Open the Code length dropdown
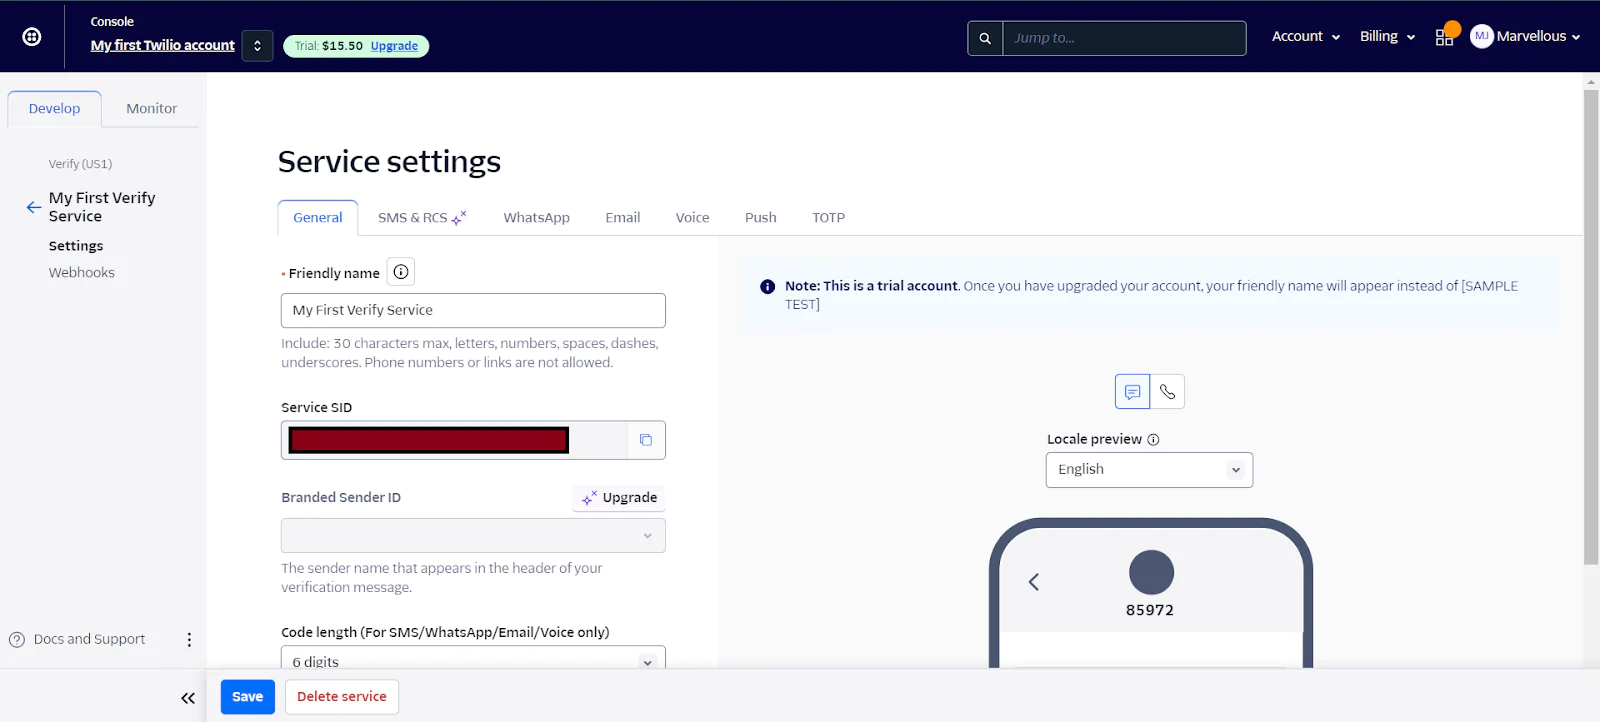Screen dimensions: 1600x722 [x=473, y=657]
